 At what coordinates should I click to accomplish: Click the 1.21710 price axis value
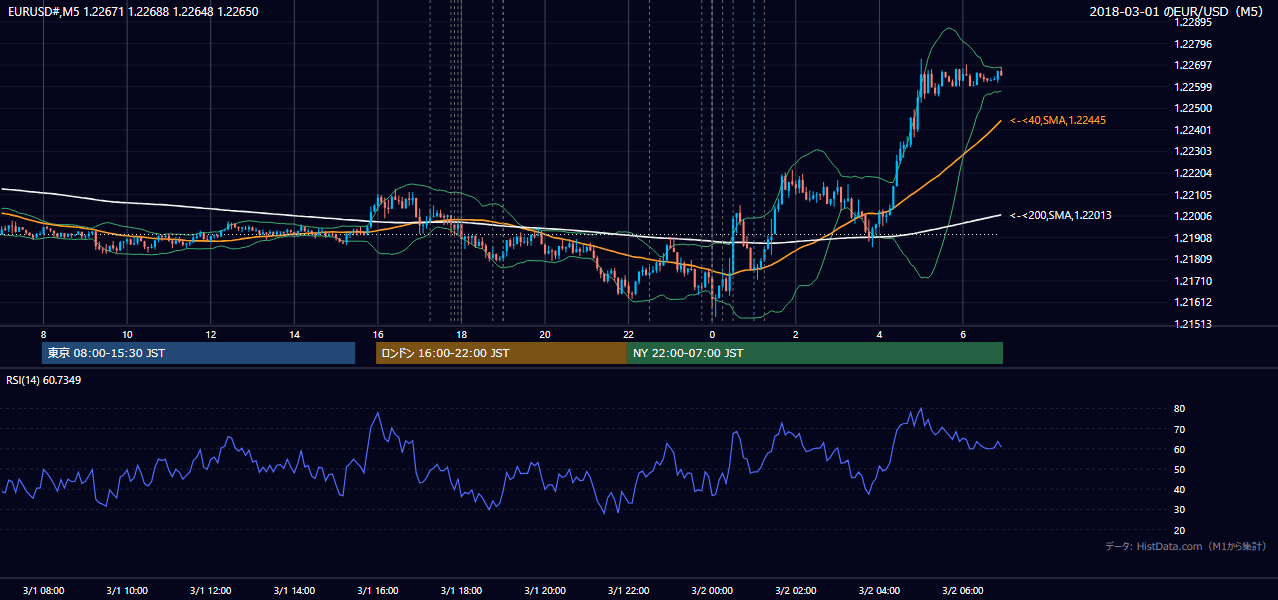[x=1192, y=281]
